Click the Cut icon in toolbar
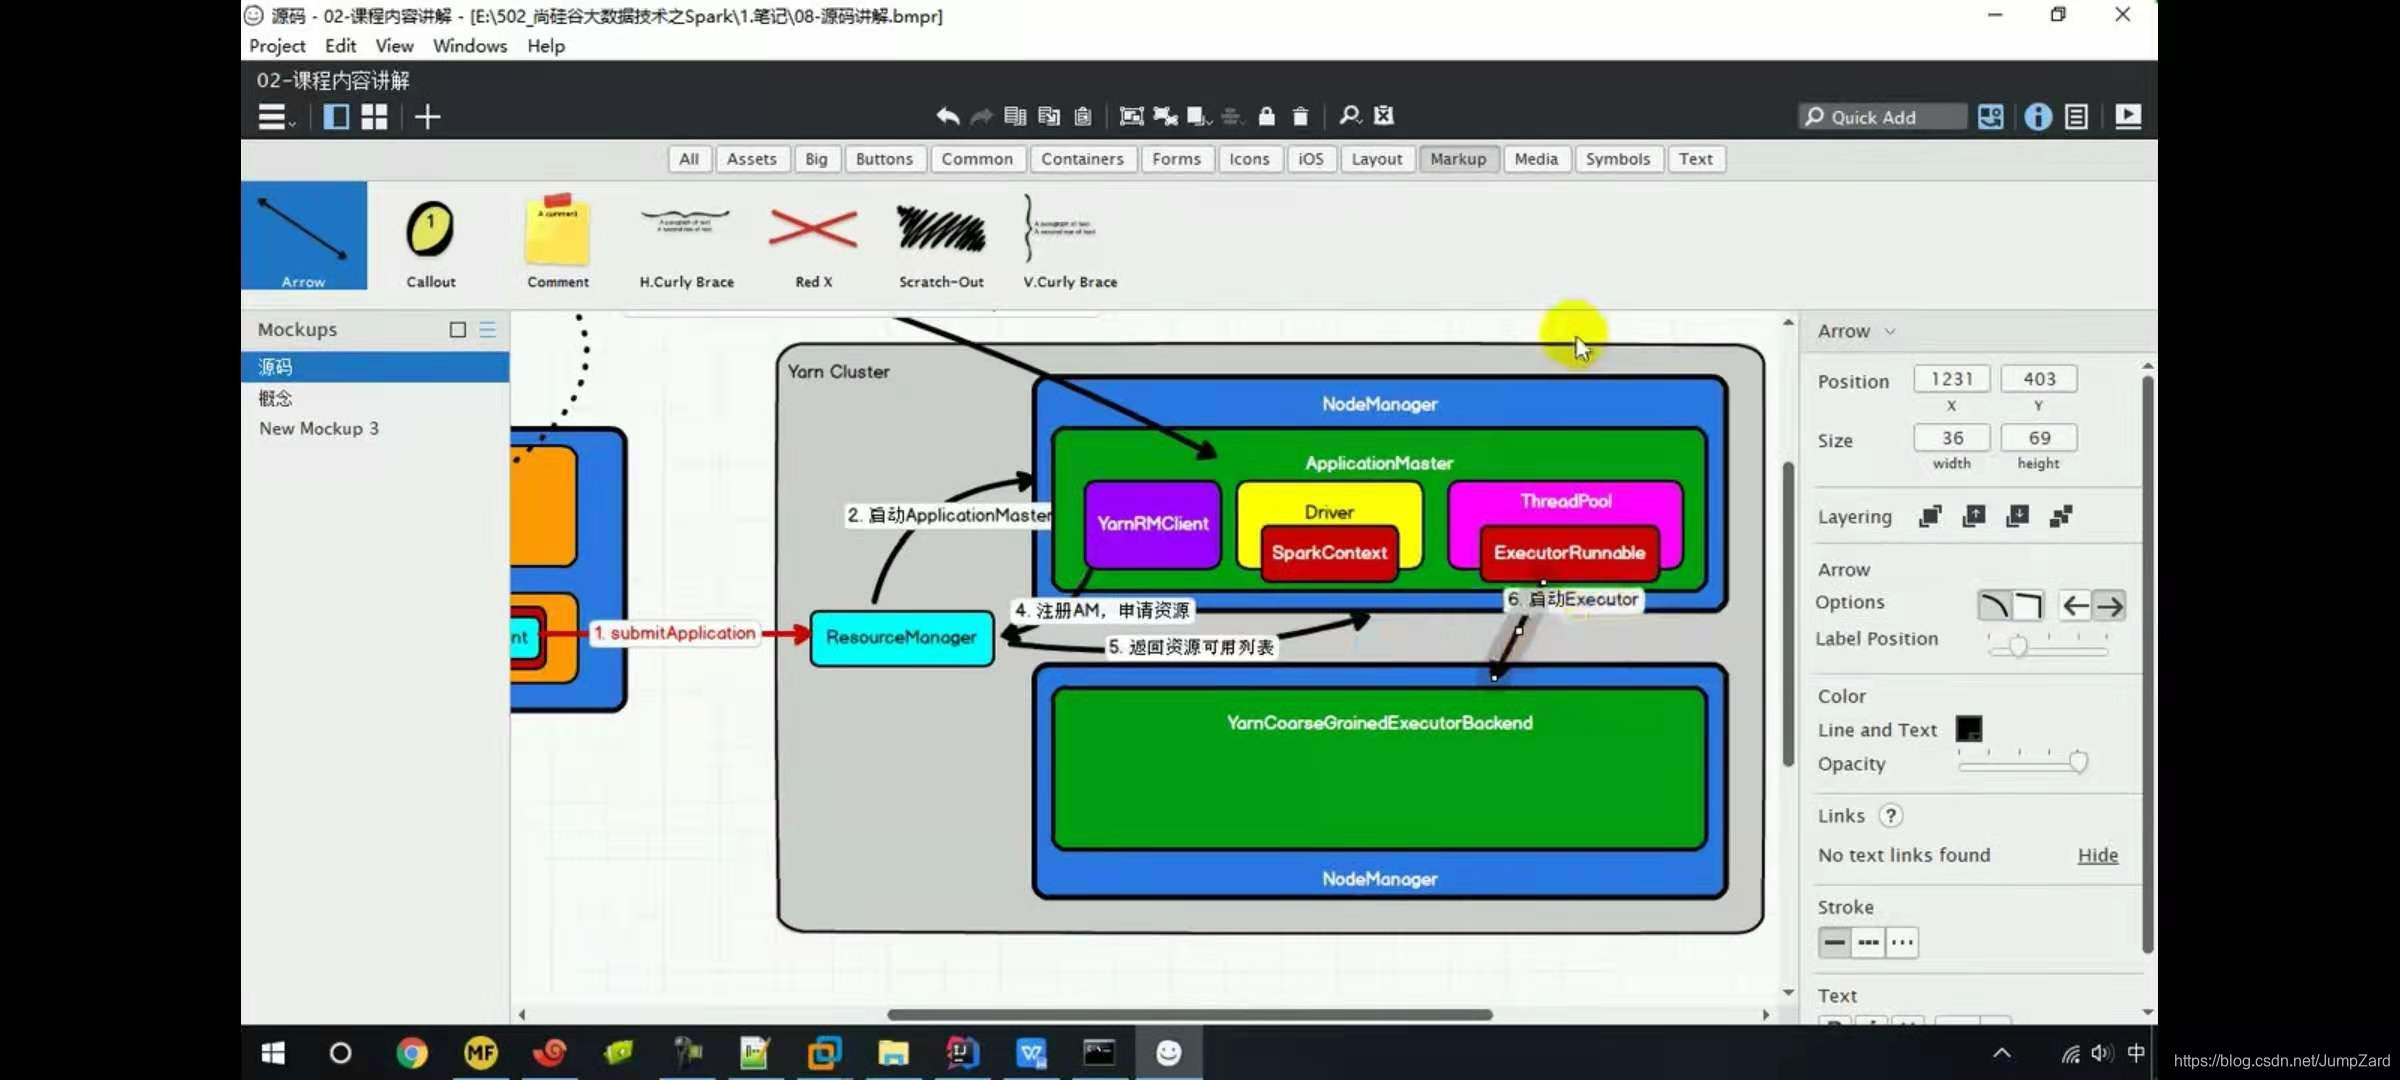 click(1015, 116)
